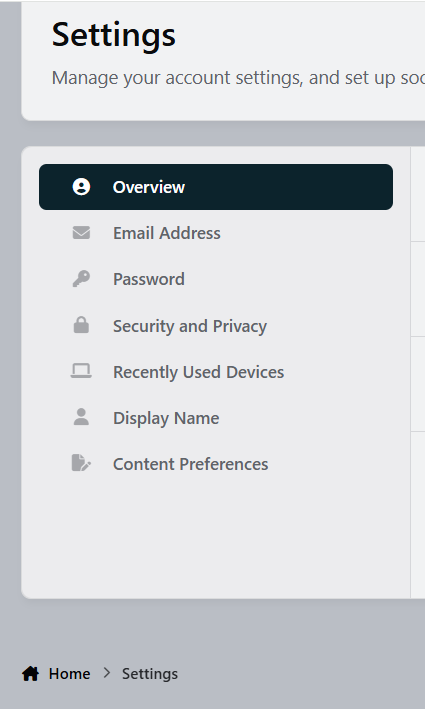Click the padlock icon for Security and Privacy
This screenshot has height=709, width=425.
81,325
